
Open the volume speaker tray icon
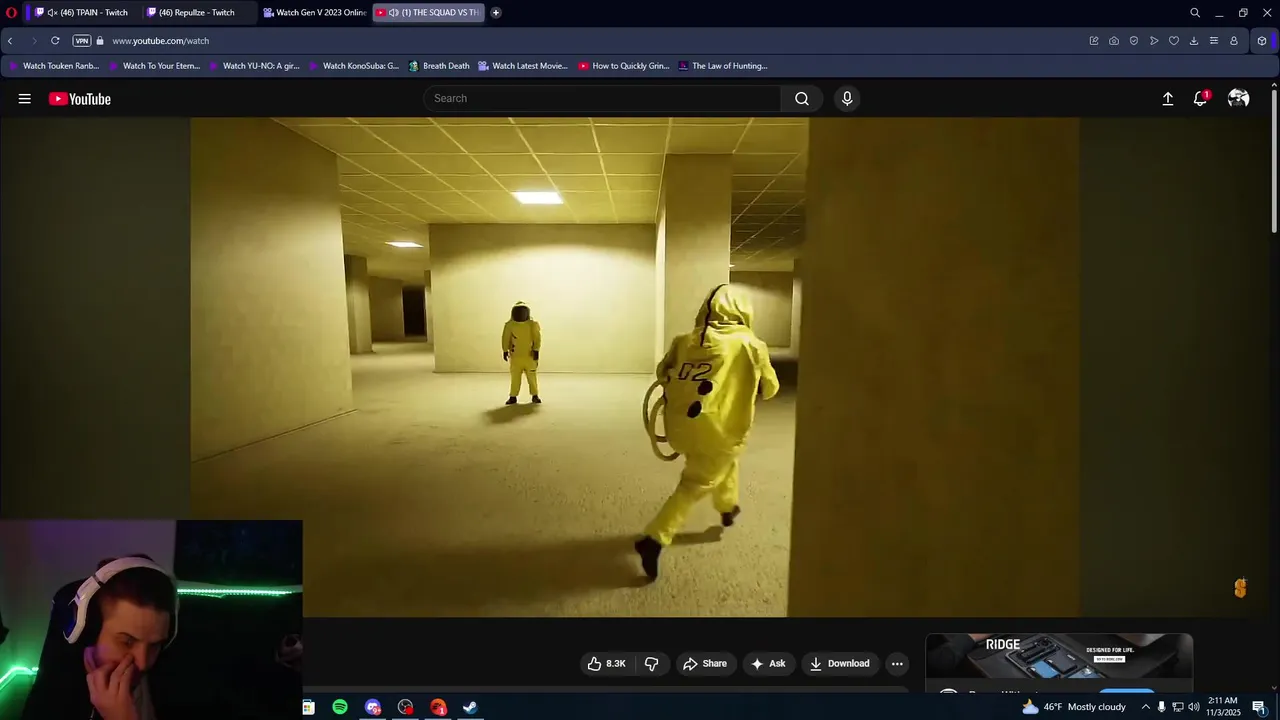tap(1193, 707)
